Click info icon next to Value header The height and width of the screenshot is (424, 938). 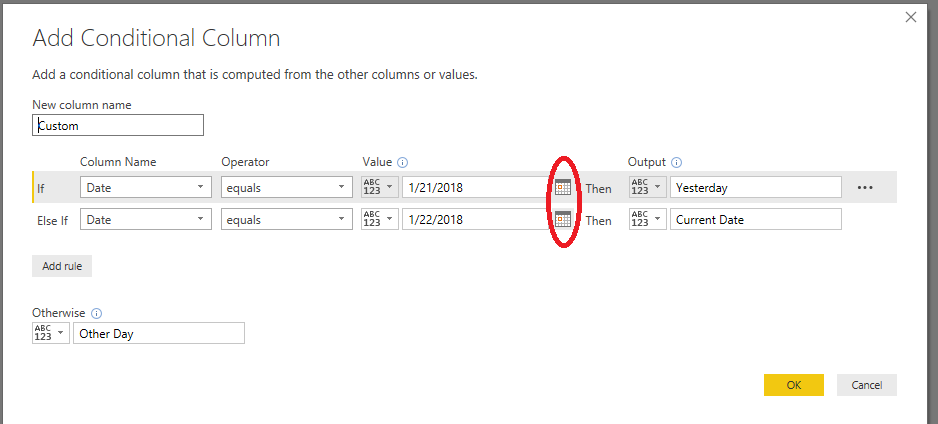[402, 162]
